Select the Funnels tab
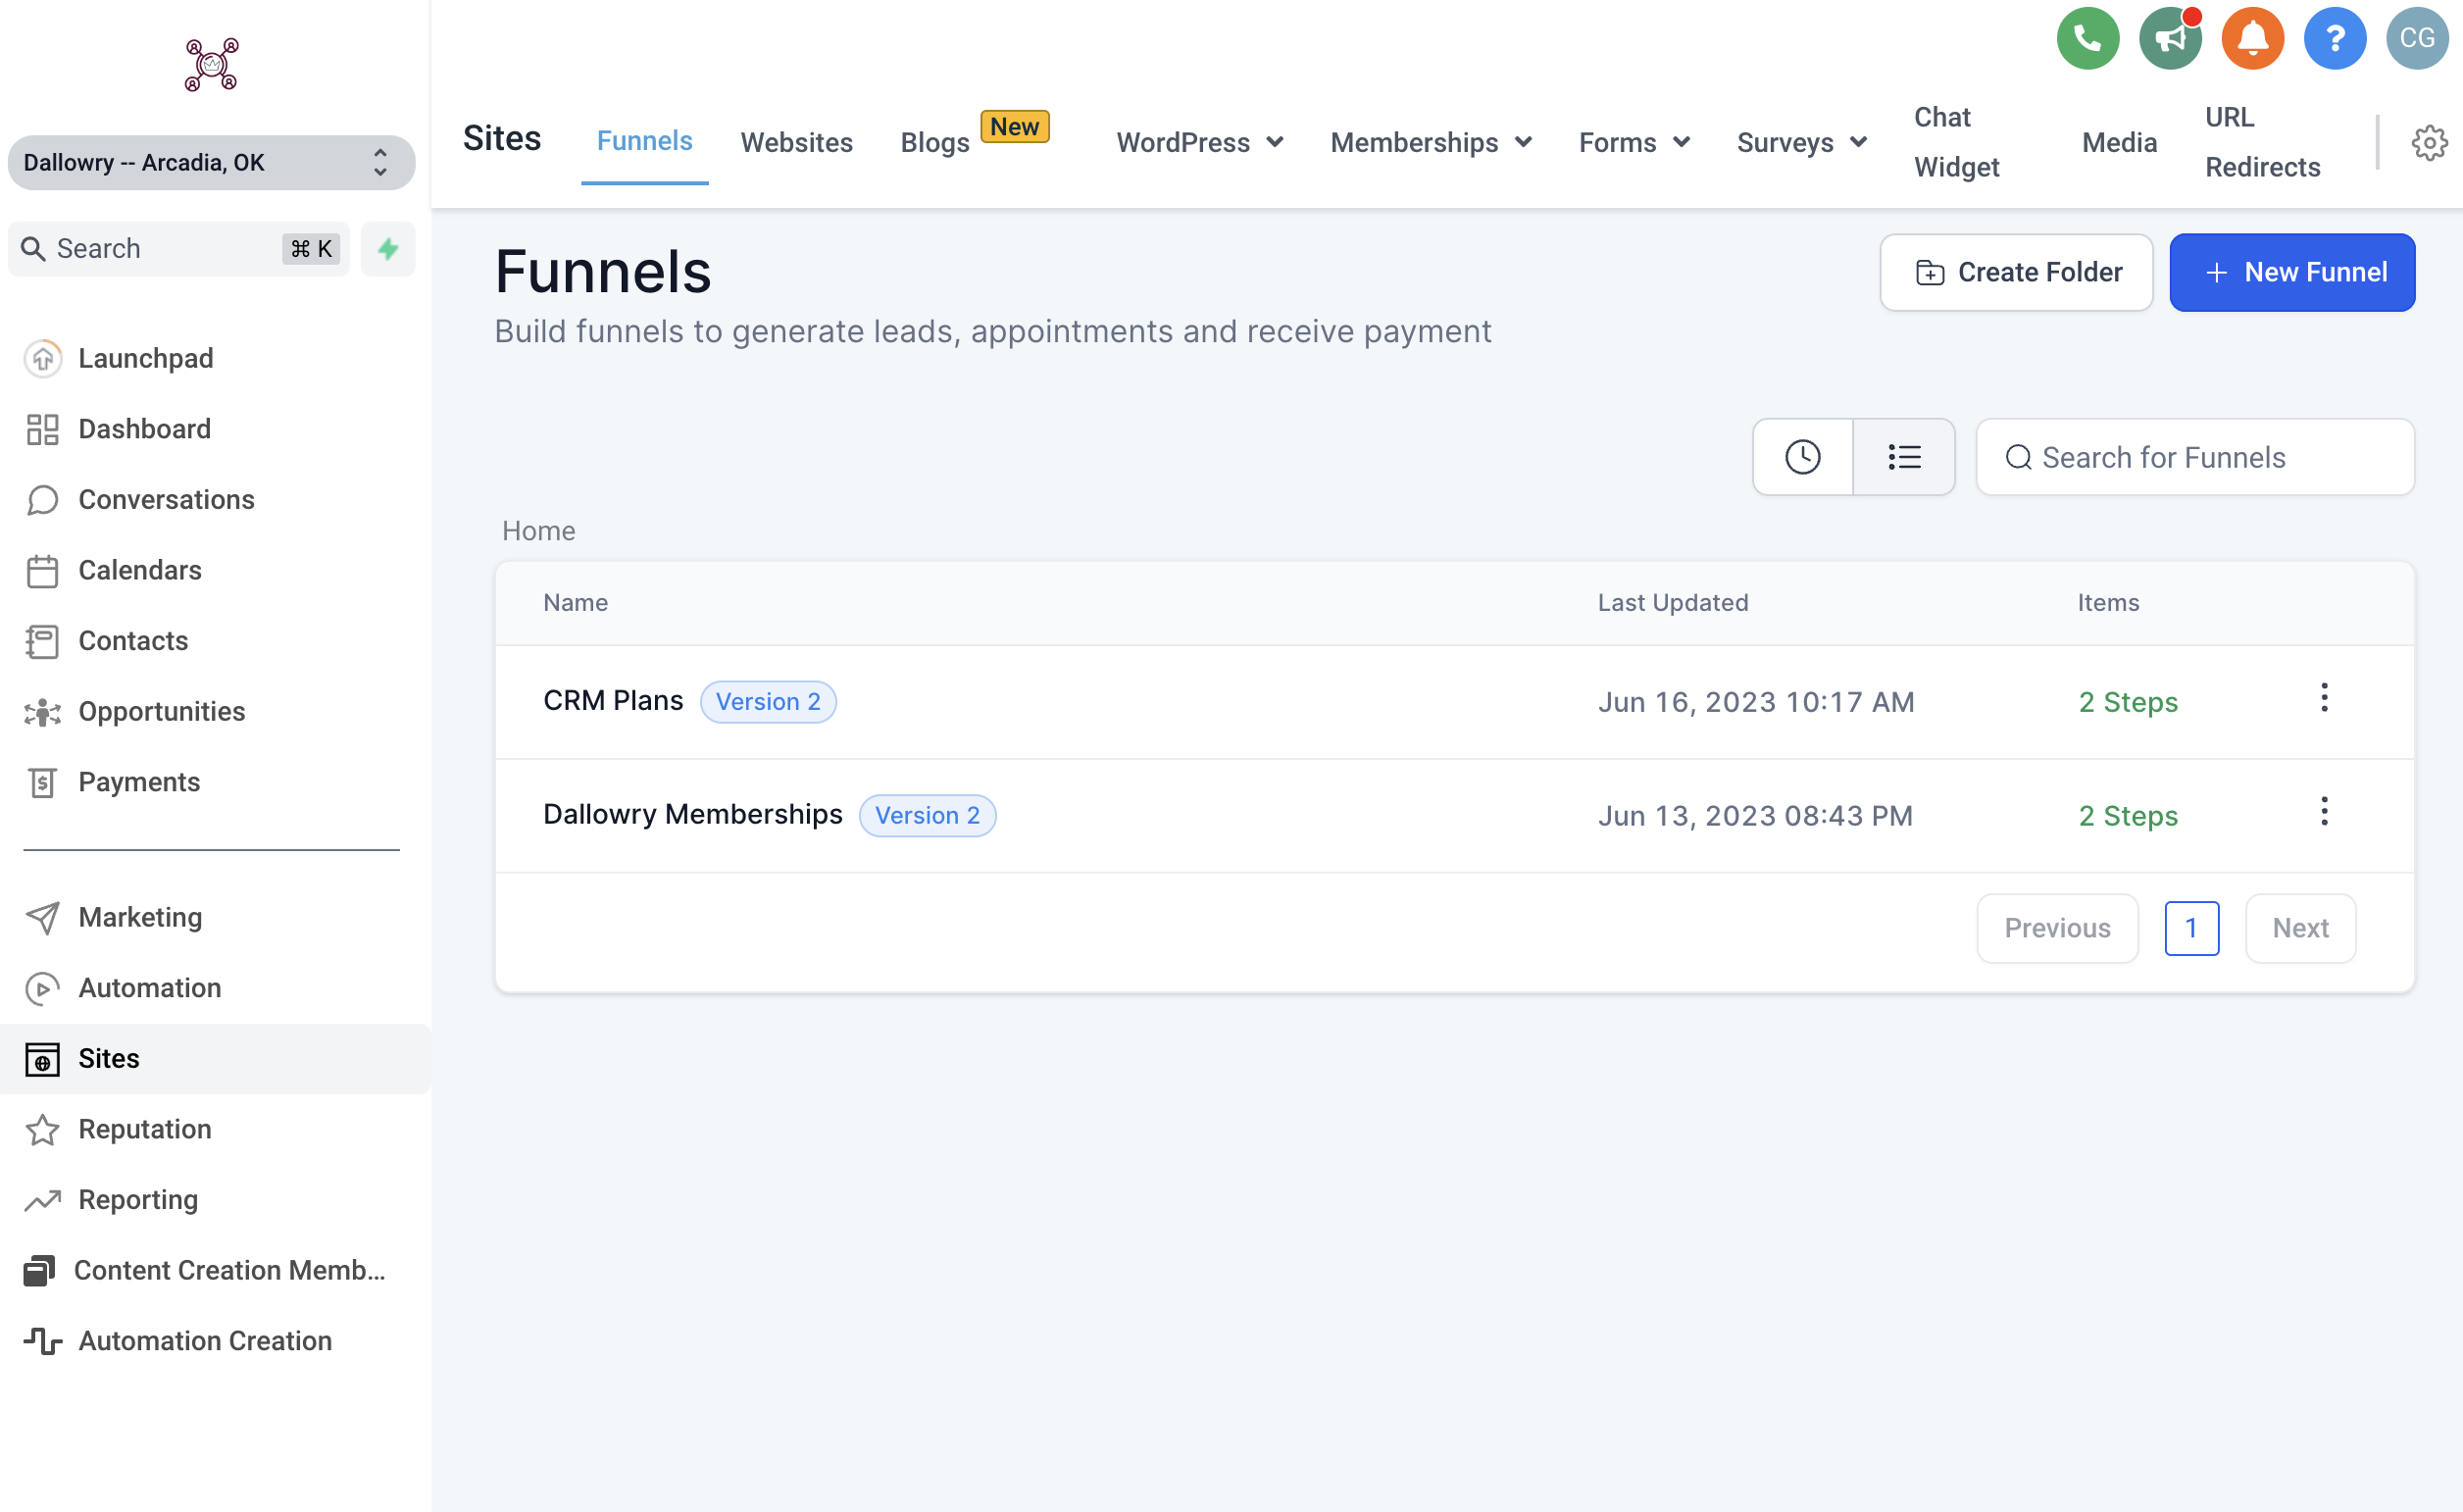 pyautogui.click(x=644, y=141)
